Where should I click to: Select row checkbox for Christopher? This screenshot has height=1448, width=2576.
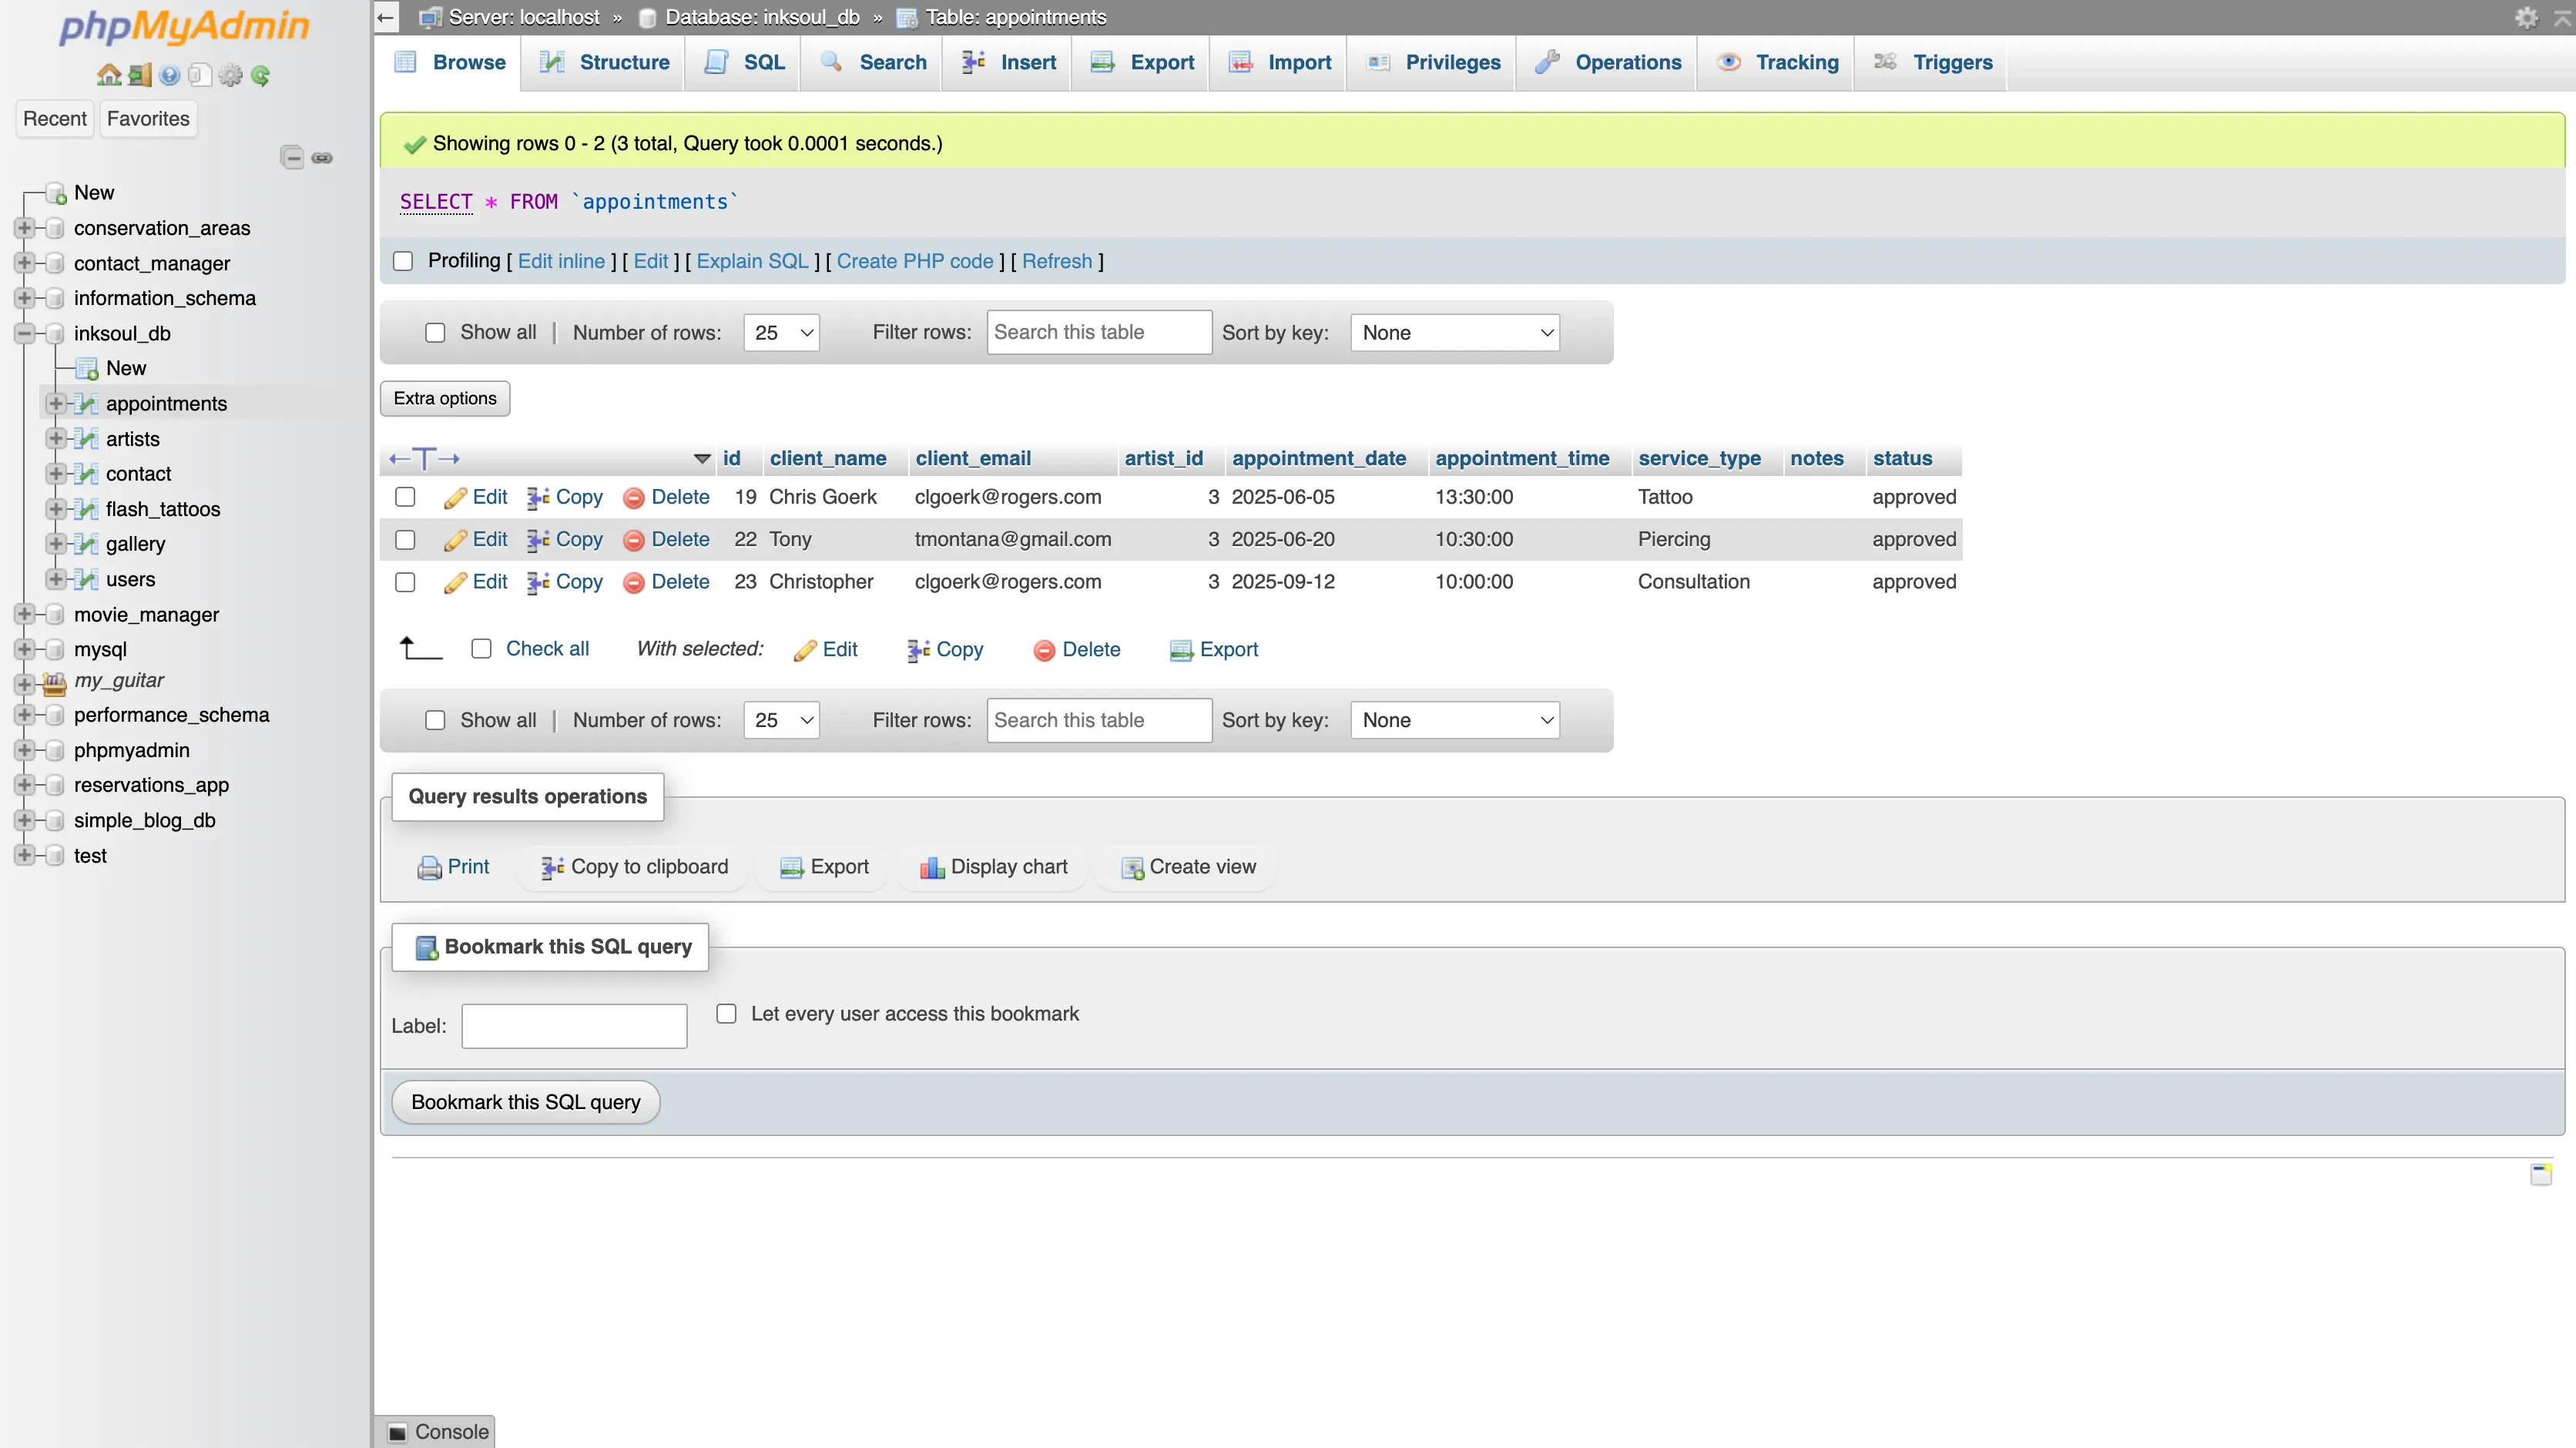point(405,582)
